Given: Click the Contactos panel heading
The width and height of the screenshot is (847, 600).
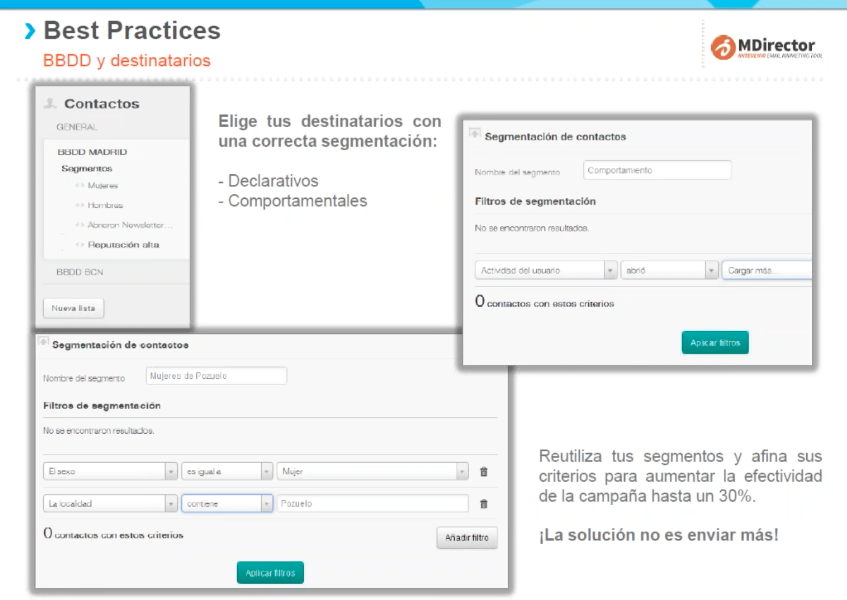Looking at the screenshot, I should pos(102,103).
